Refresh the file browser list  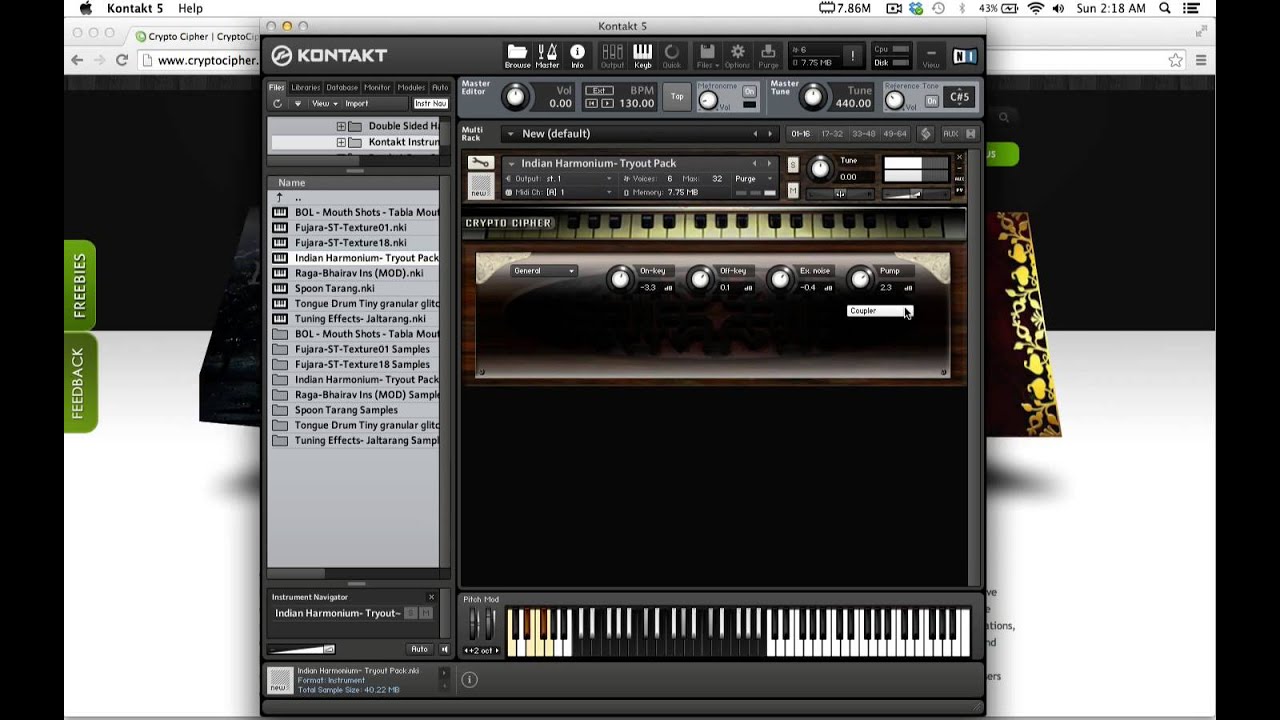click(x=277, y=104)
